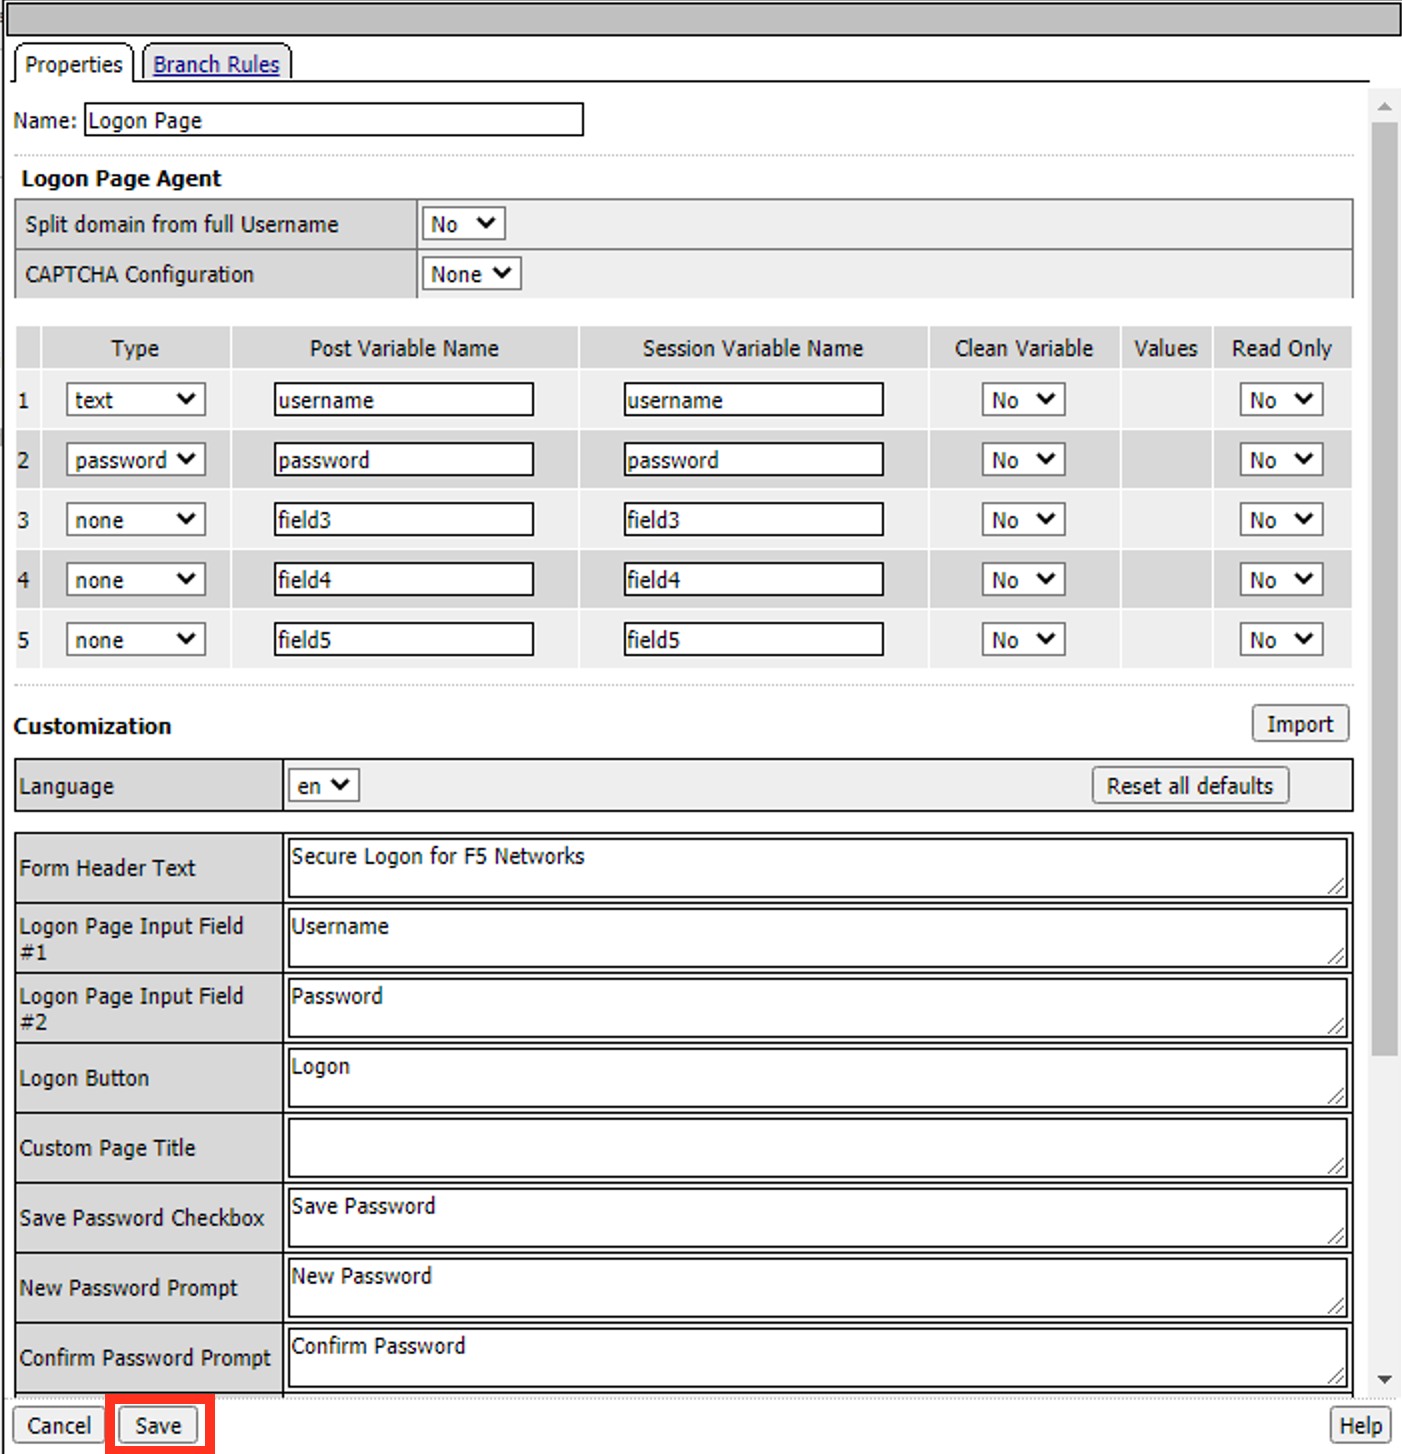This screenshot has height=1454, width=1402.
Task: Edit the Form Header Text box
Action: (x=817, y=868)
